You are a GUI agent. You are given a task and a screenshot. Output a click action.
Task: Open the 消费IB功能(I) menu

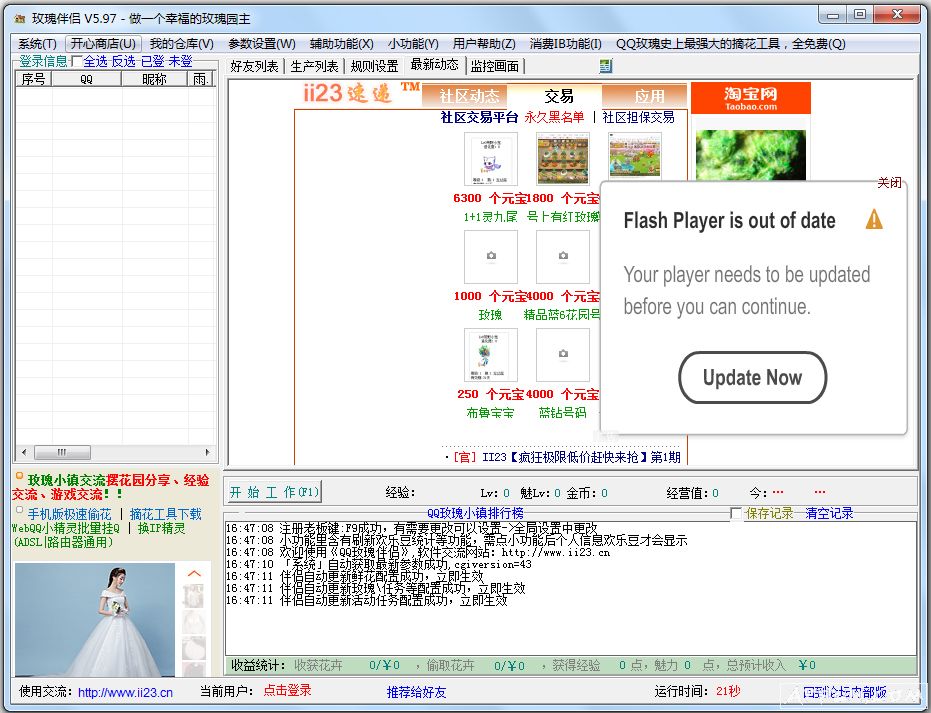565,44
